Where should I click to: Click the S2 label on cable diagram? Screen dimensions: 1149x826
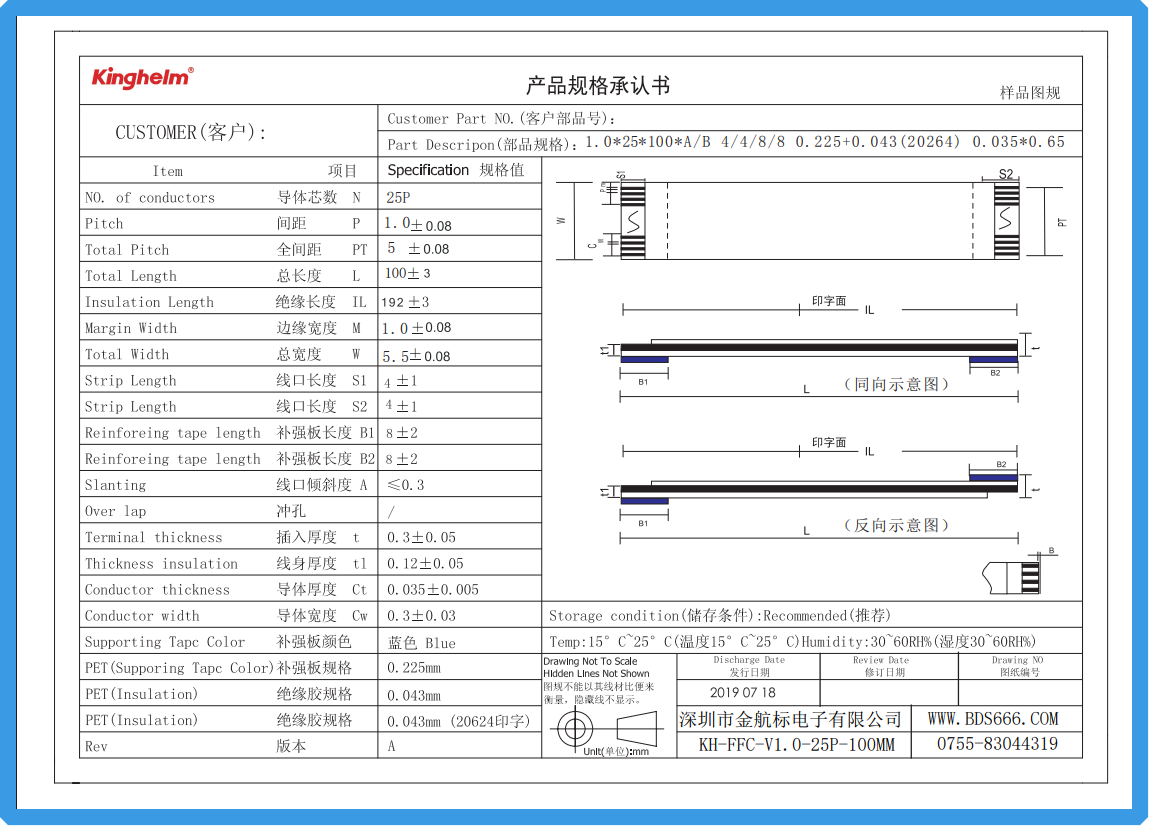click(x=1006, y=174)
